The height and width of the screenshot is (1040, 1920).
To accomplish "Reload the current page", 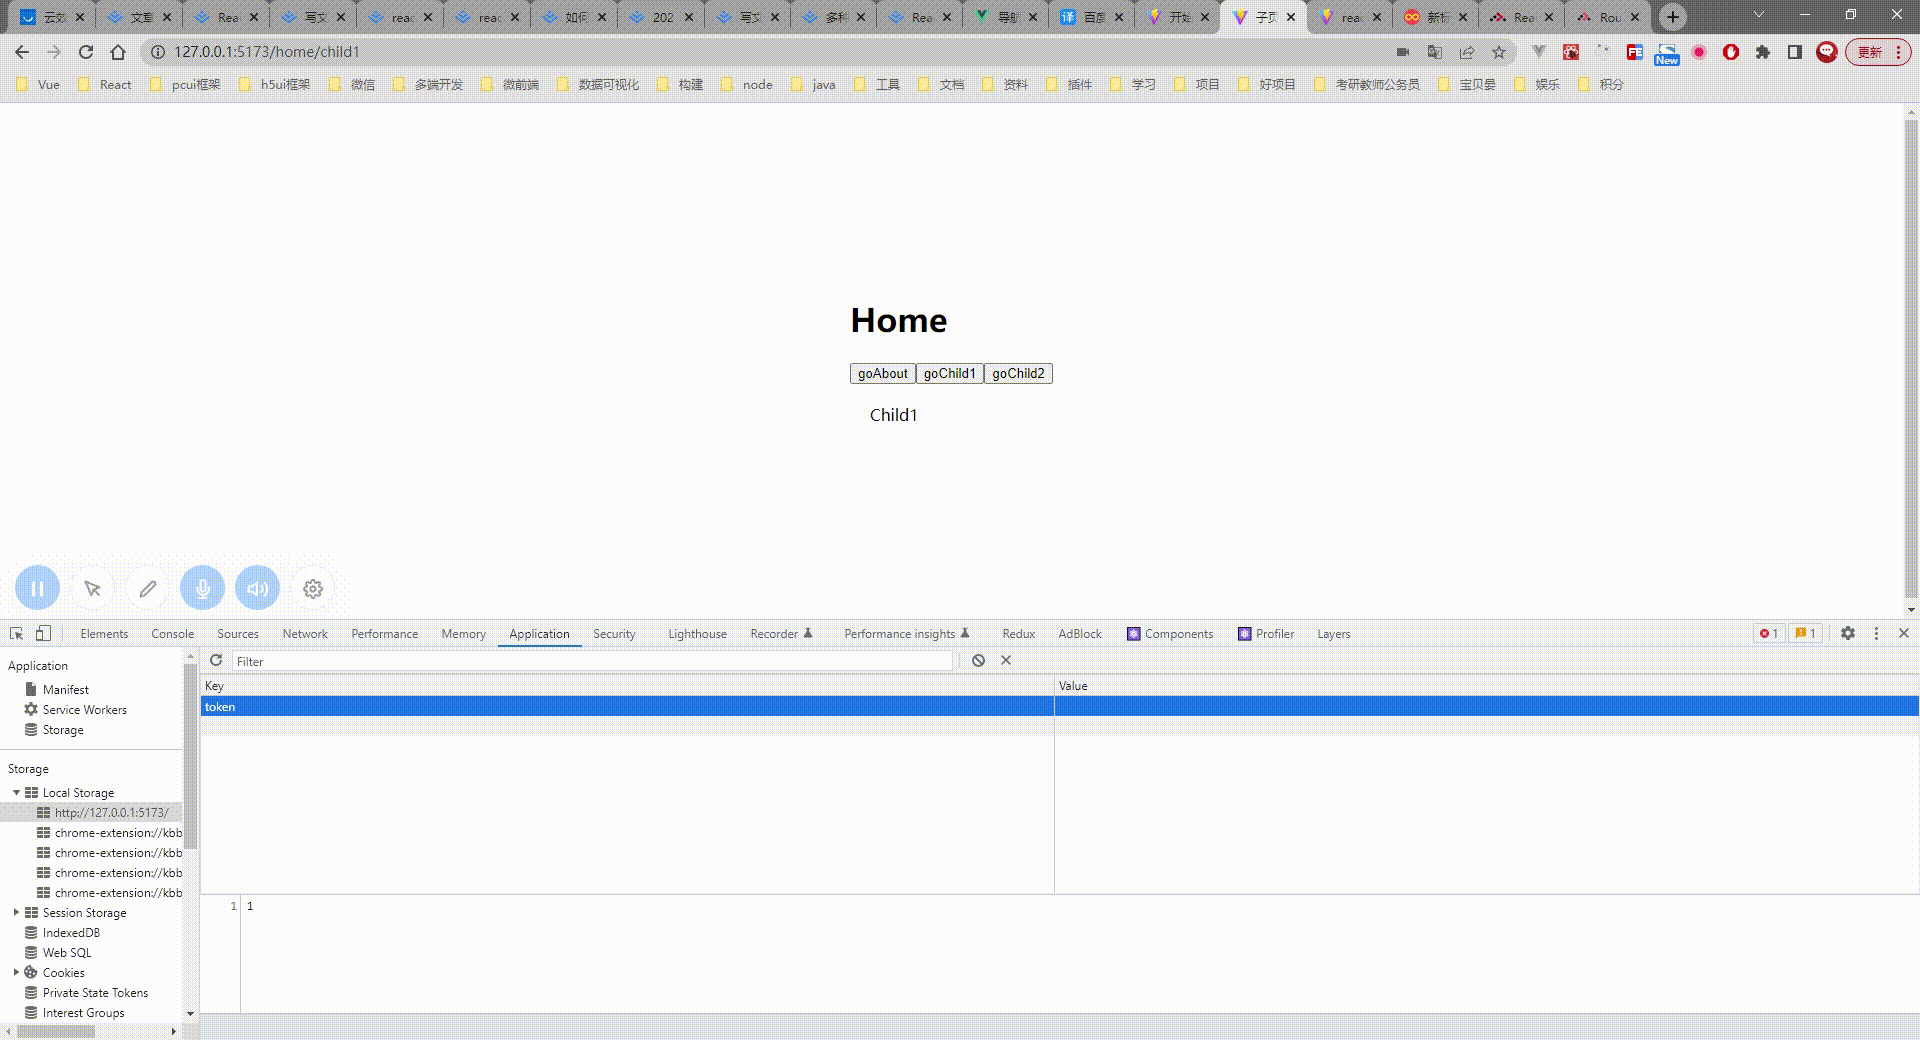I will click(86, 52).
